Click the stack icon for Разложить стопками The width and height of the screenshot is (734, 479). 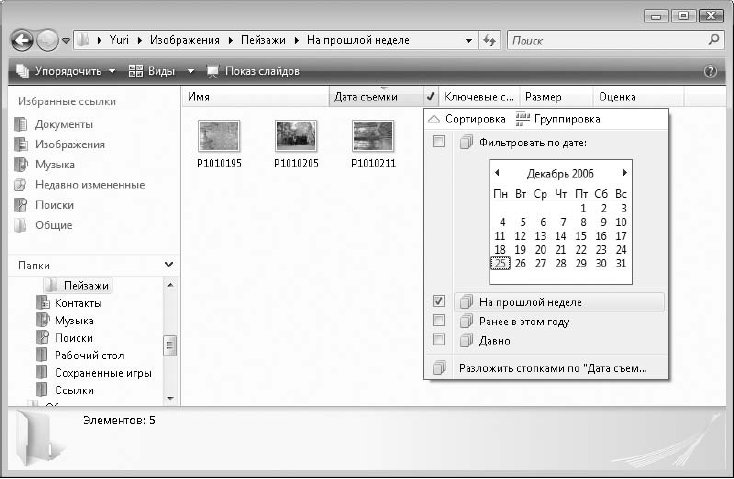point(438,368)
